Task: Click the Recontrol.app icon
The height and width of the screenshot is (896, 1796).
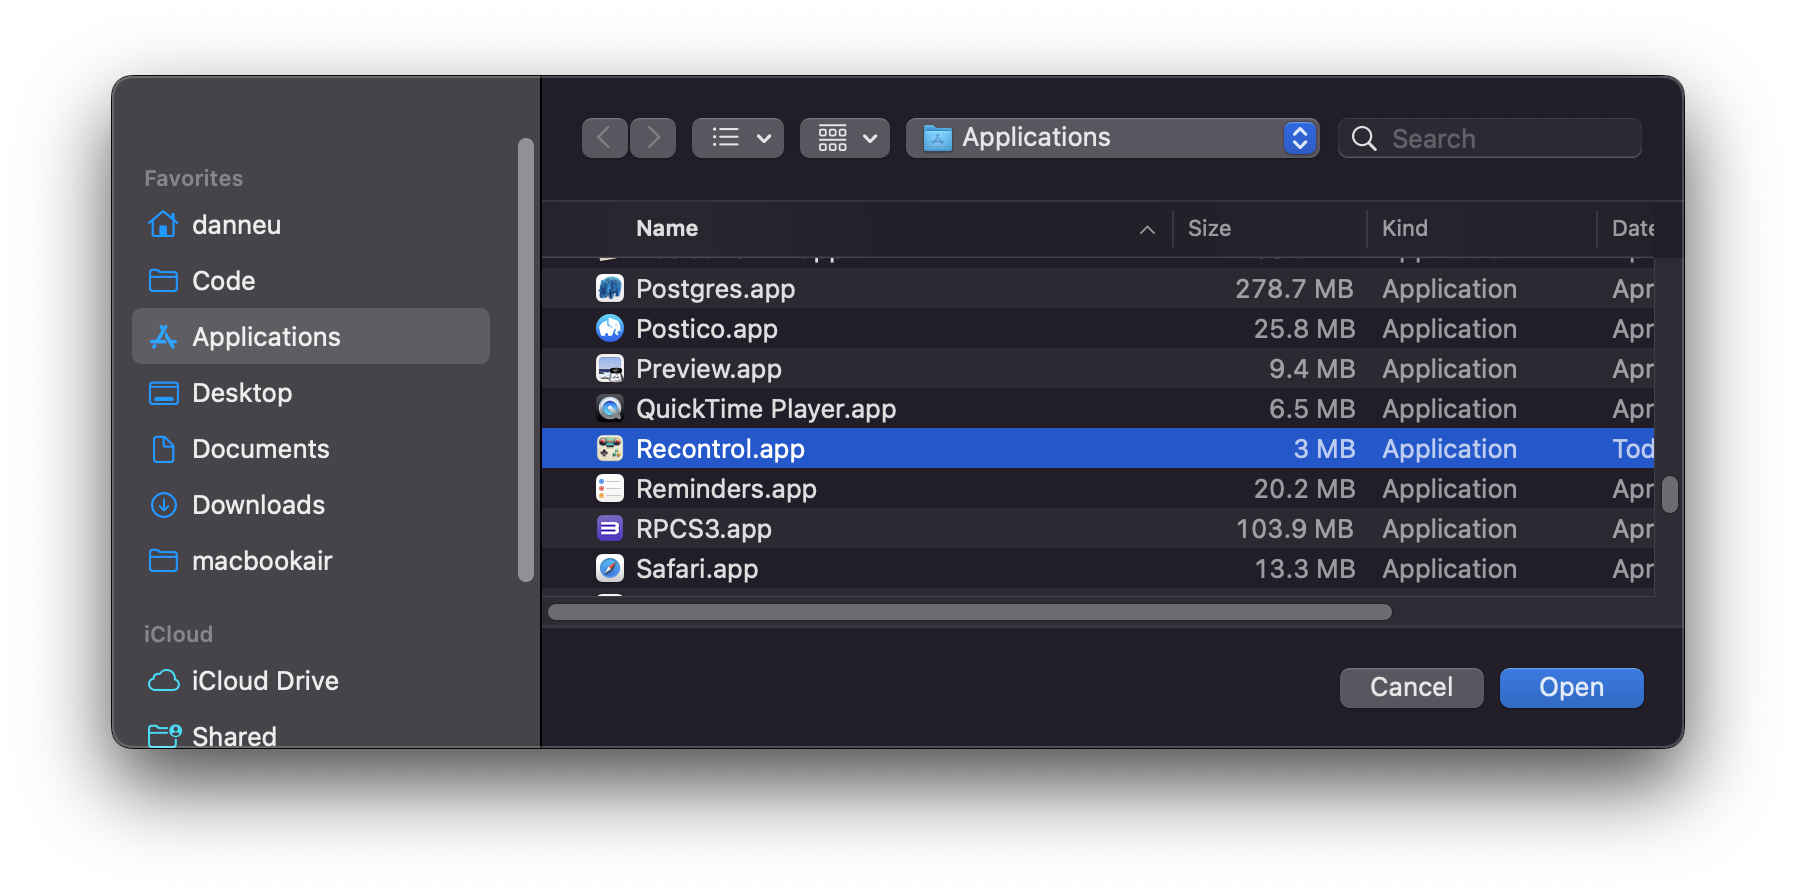Action: click(610, 448)
